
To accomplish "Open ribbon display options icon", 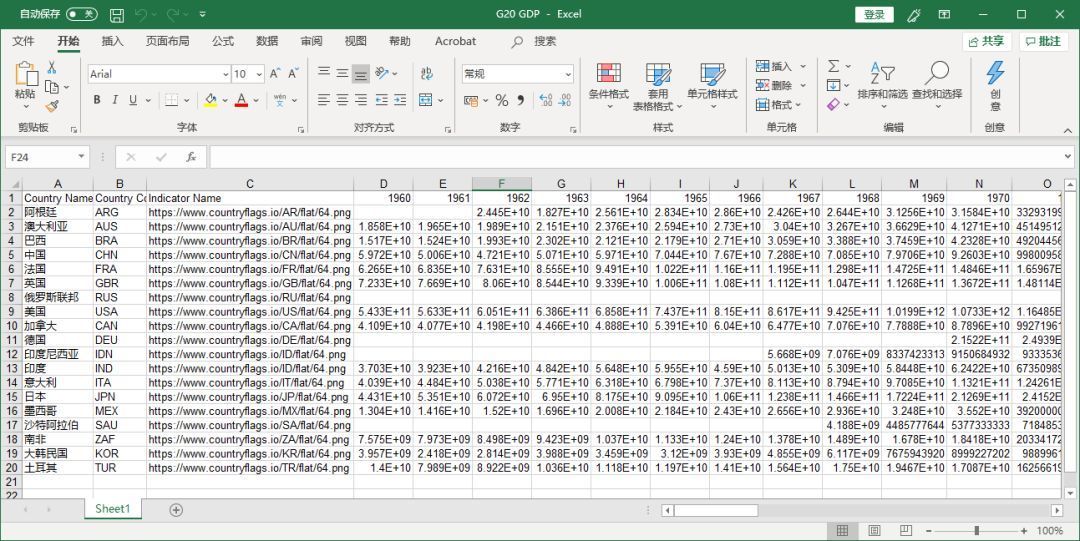I will (x=945, y=14).
